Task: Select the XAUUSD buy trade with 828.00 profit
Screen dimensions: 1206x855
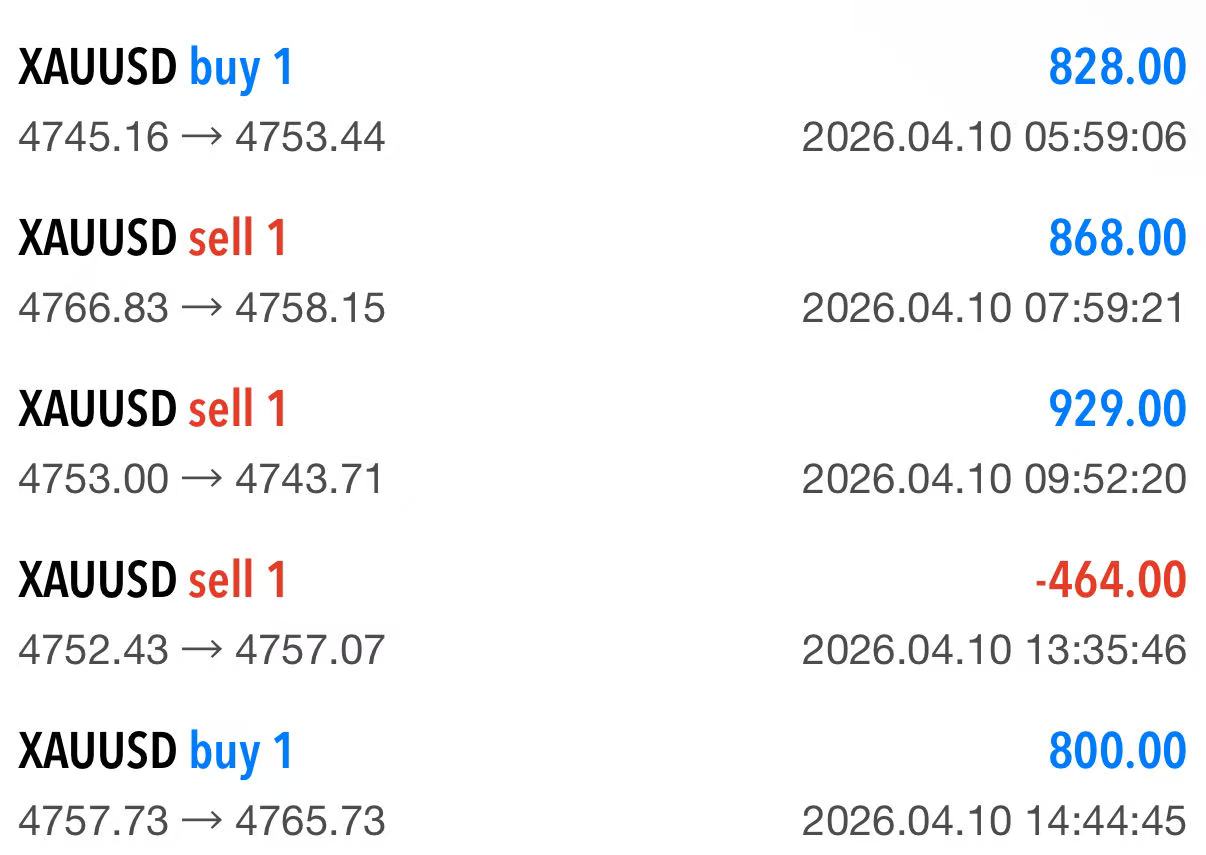Action: tap(600, 100)
